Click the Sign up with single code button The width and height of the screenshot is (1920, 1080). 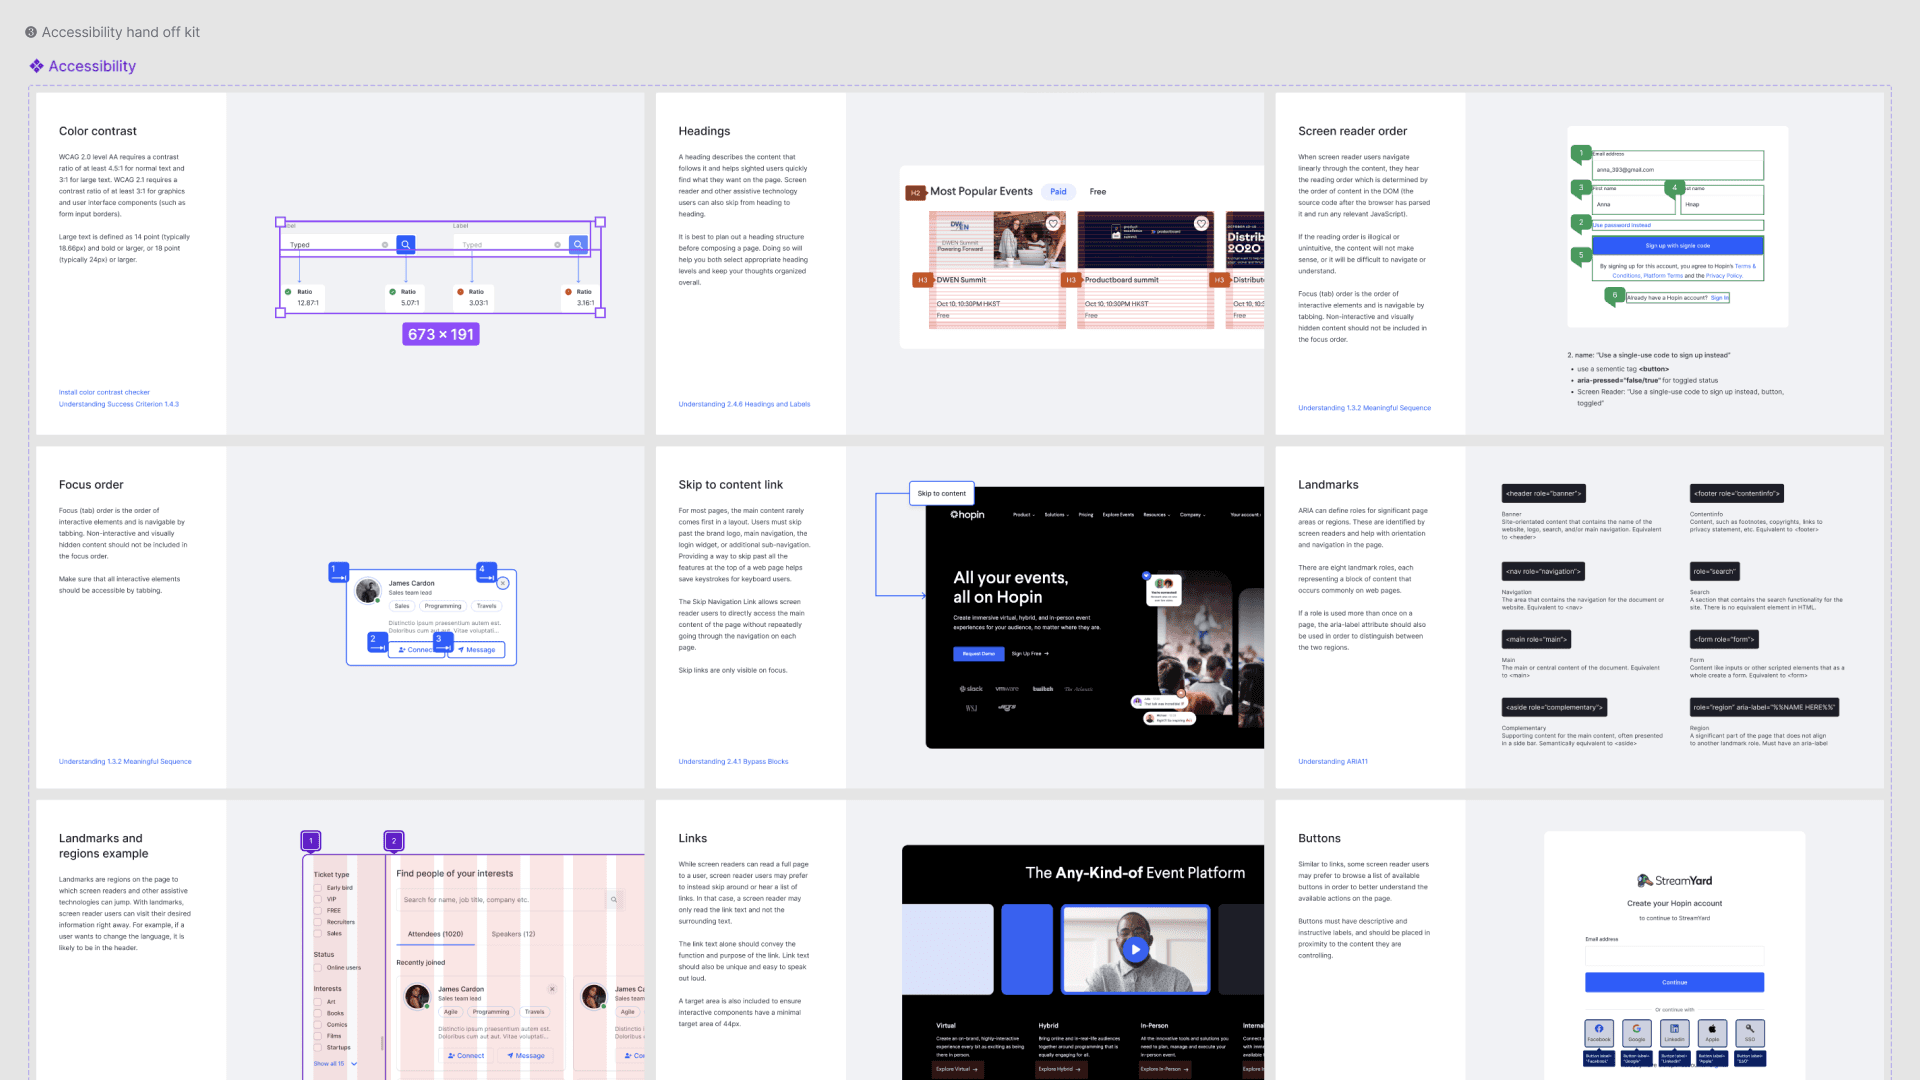pyautogui.click(x=1677, y=246)
